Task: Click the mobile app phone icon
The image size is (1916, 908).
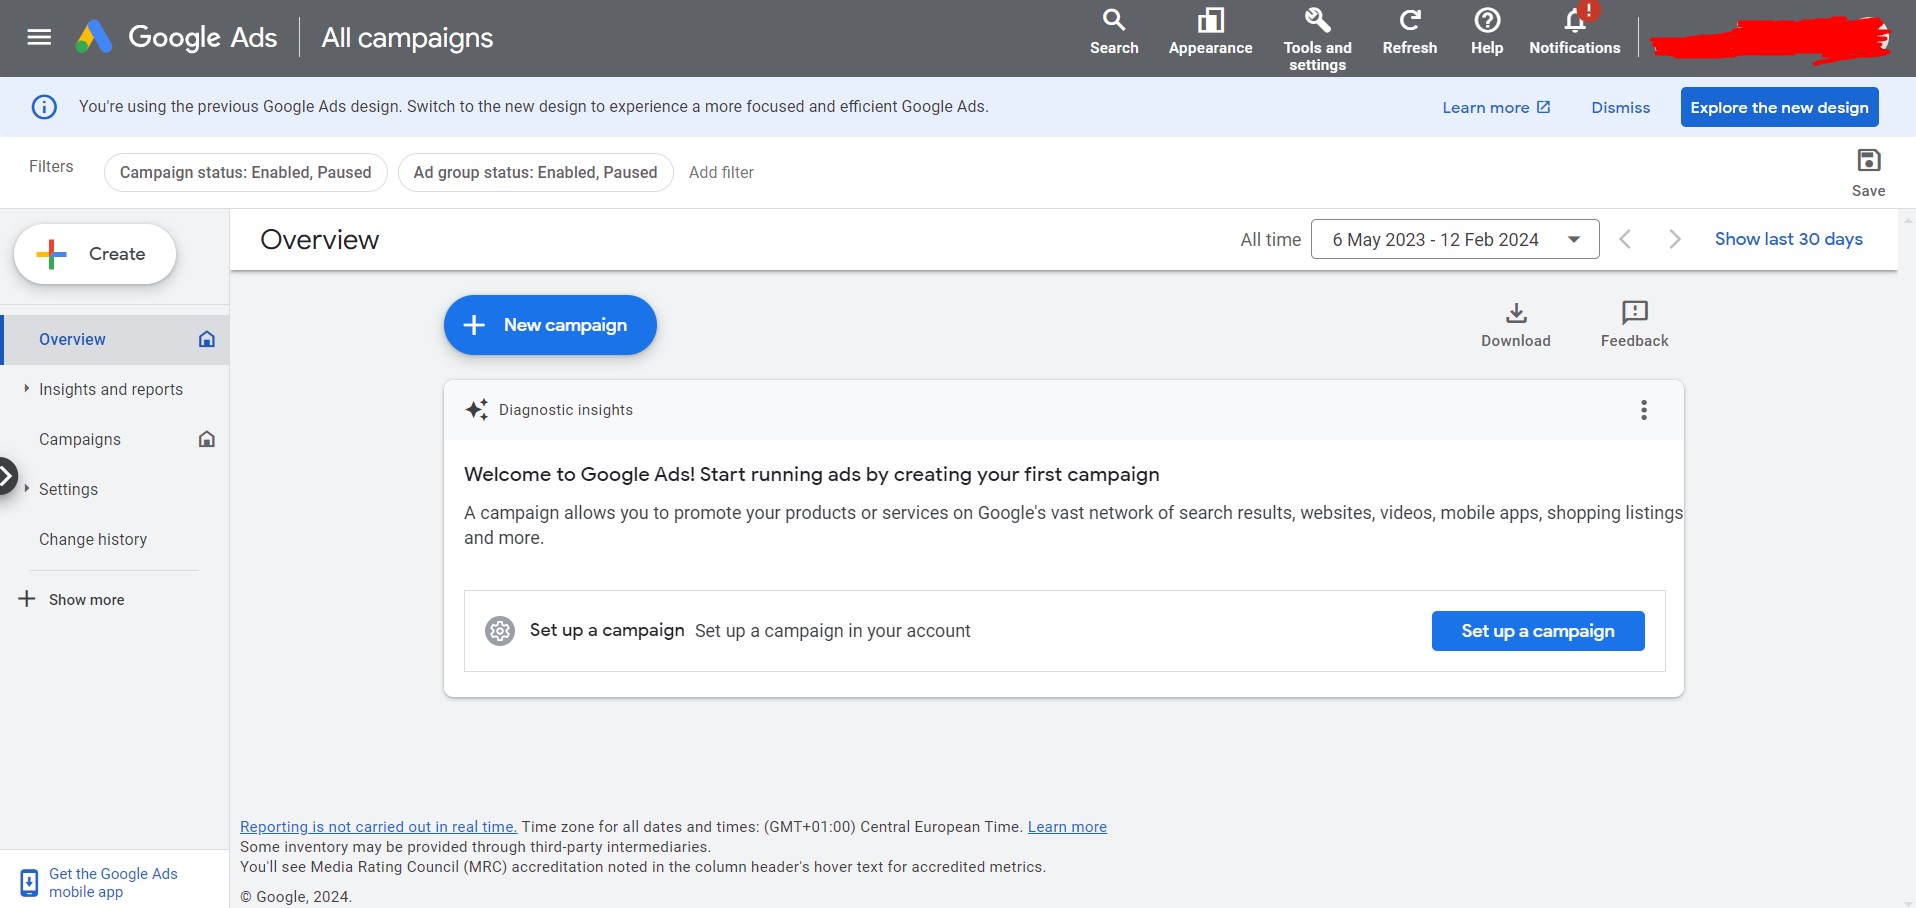Action: pyautogui.click(x=30, y=883)
